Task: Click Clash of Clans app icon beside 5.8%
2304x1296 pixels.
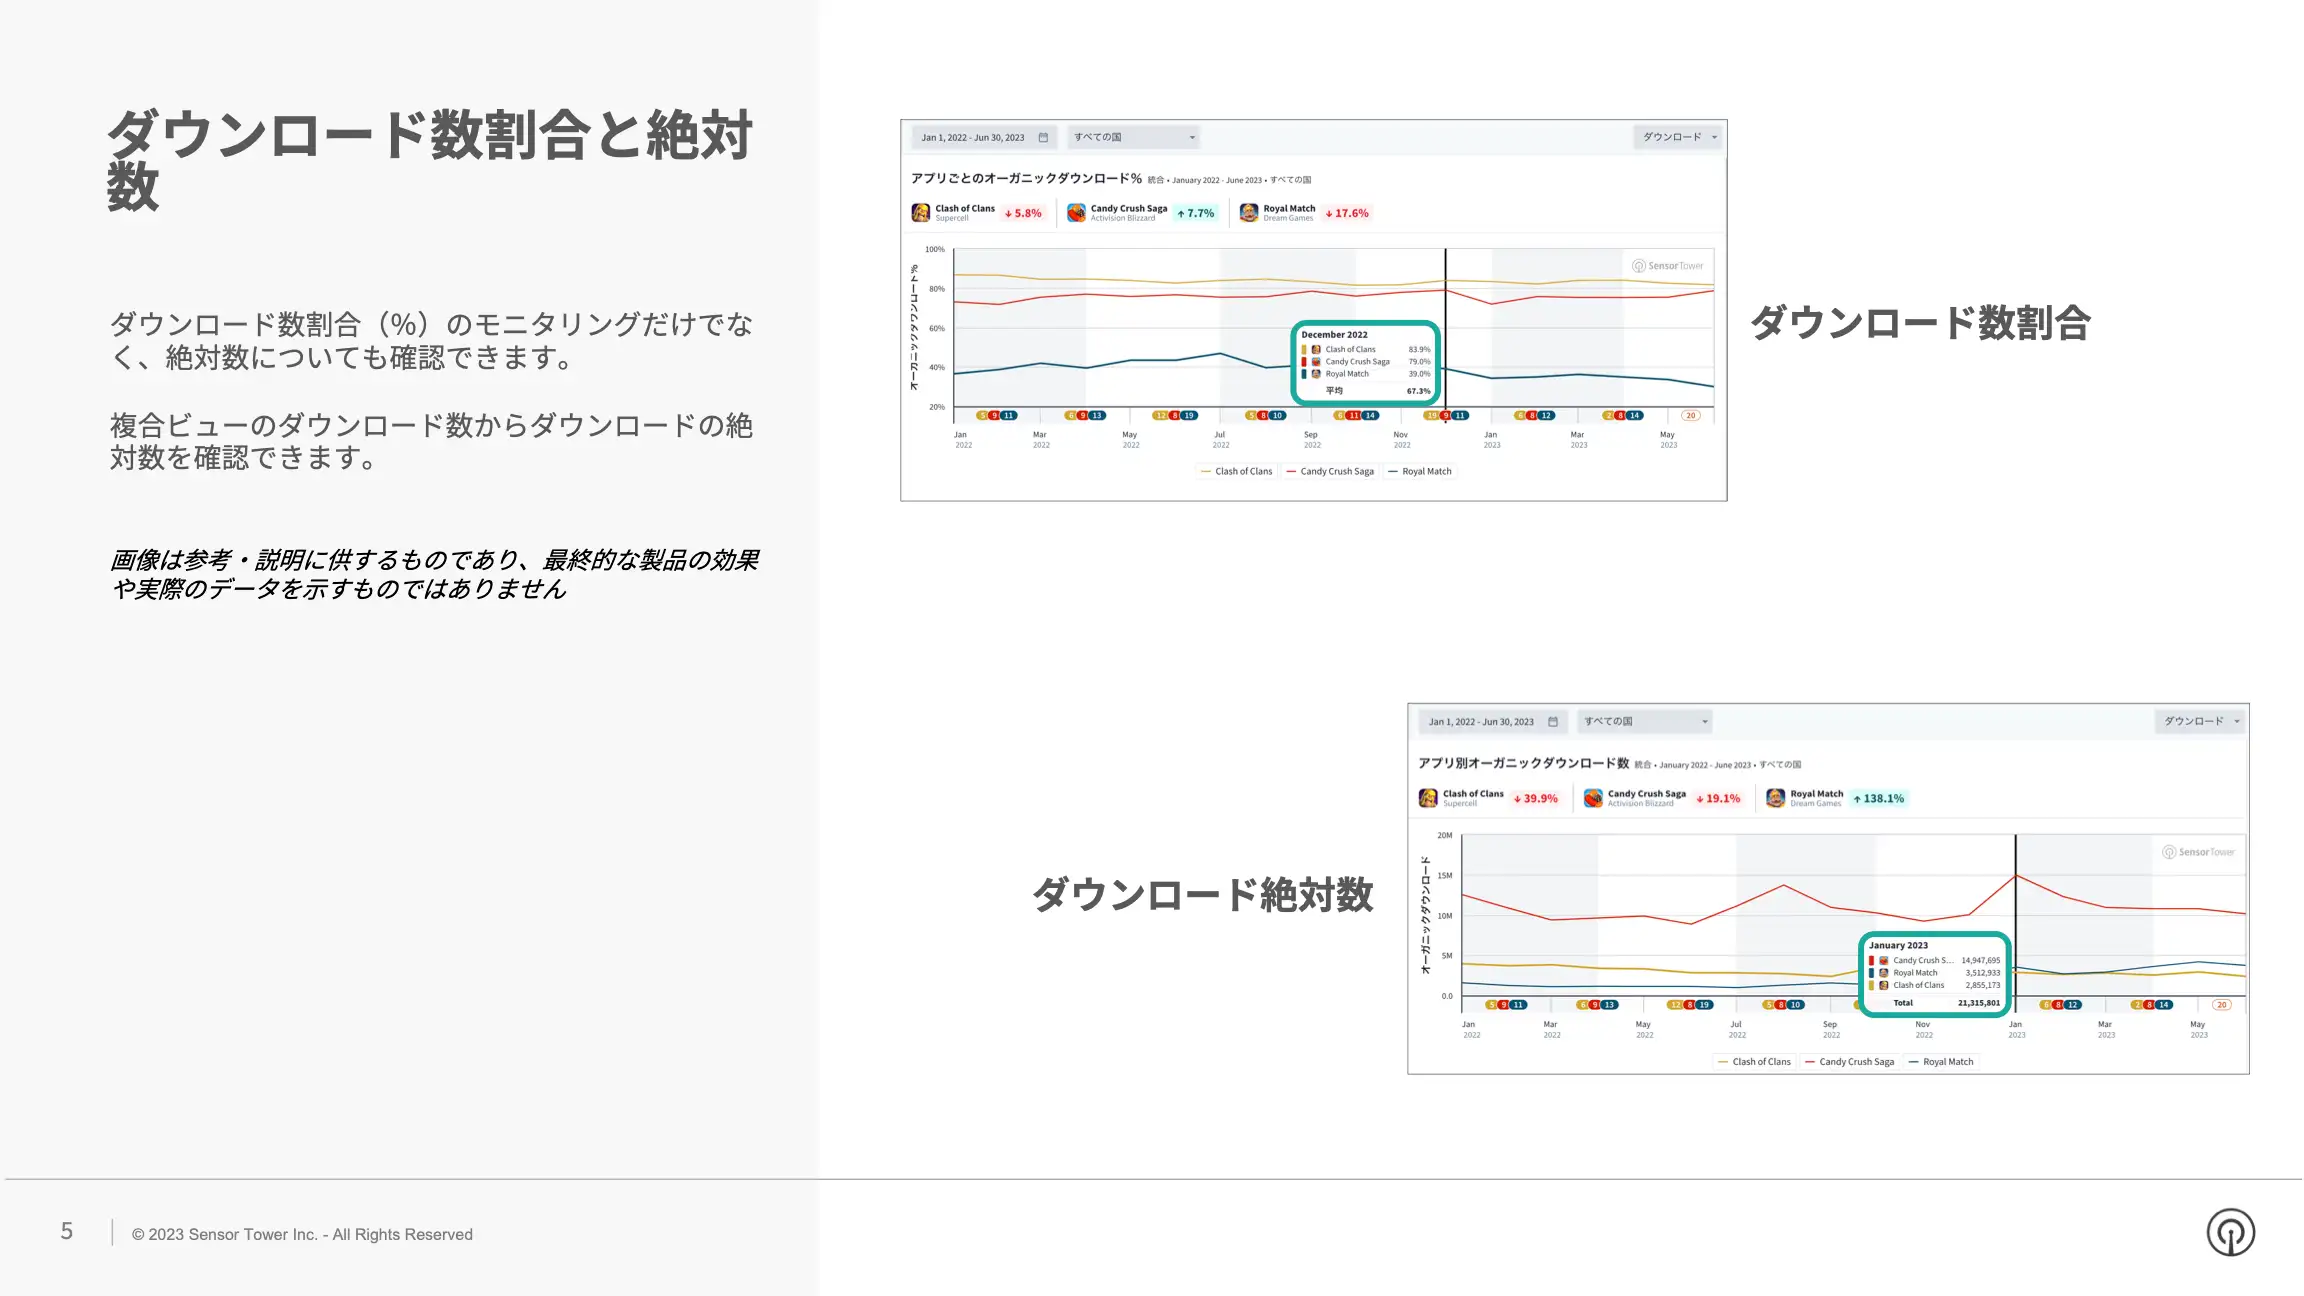Action: tap(921, 213)
